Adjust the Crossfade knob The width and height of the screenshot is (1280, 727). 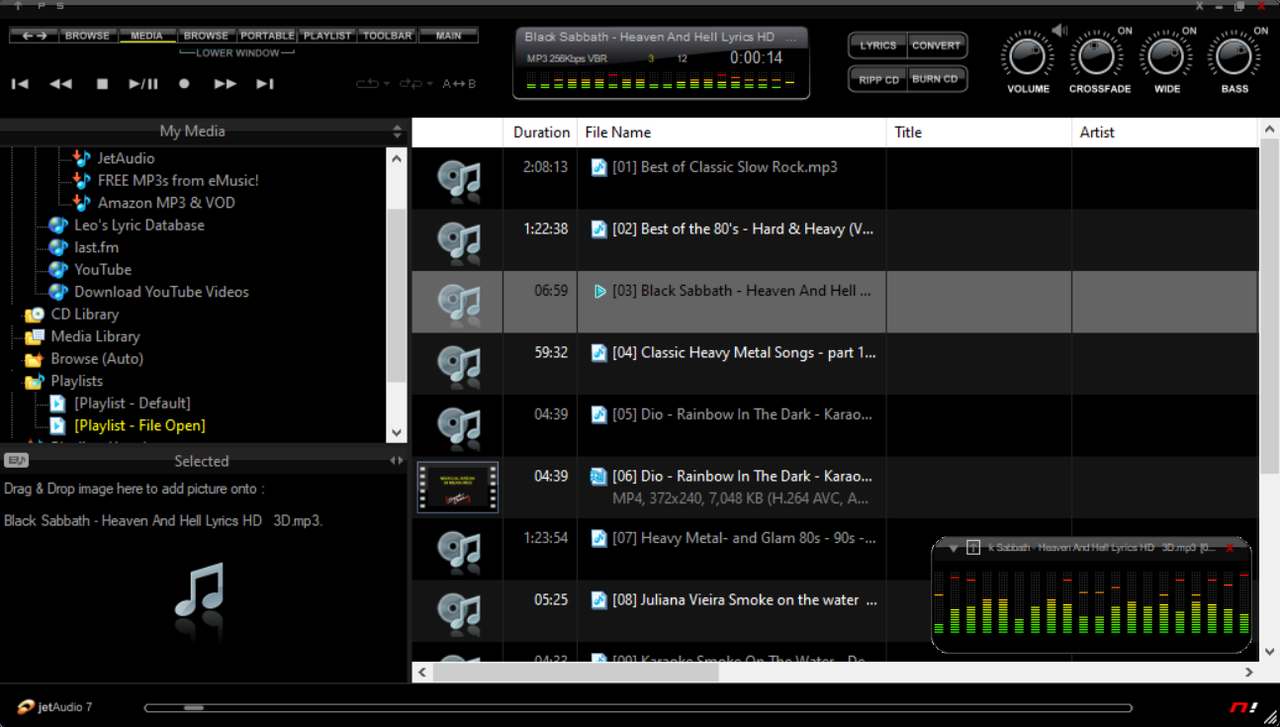point(1097,57)
